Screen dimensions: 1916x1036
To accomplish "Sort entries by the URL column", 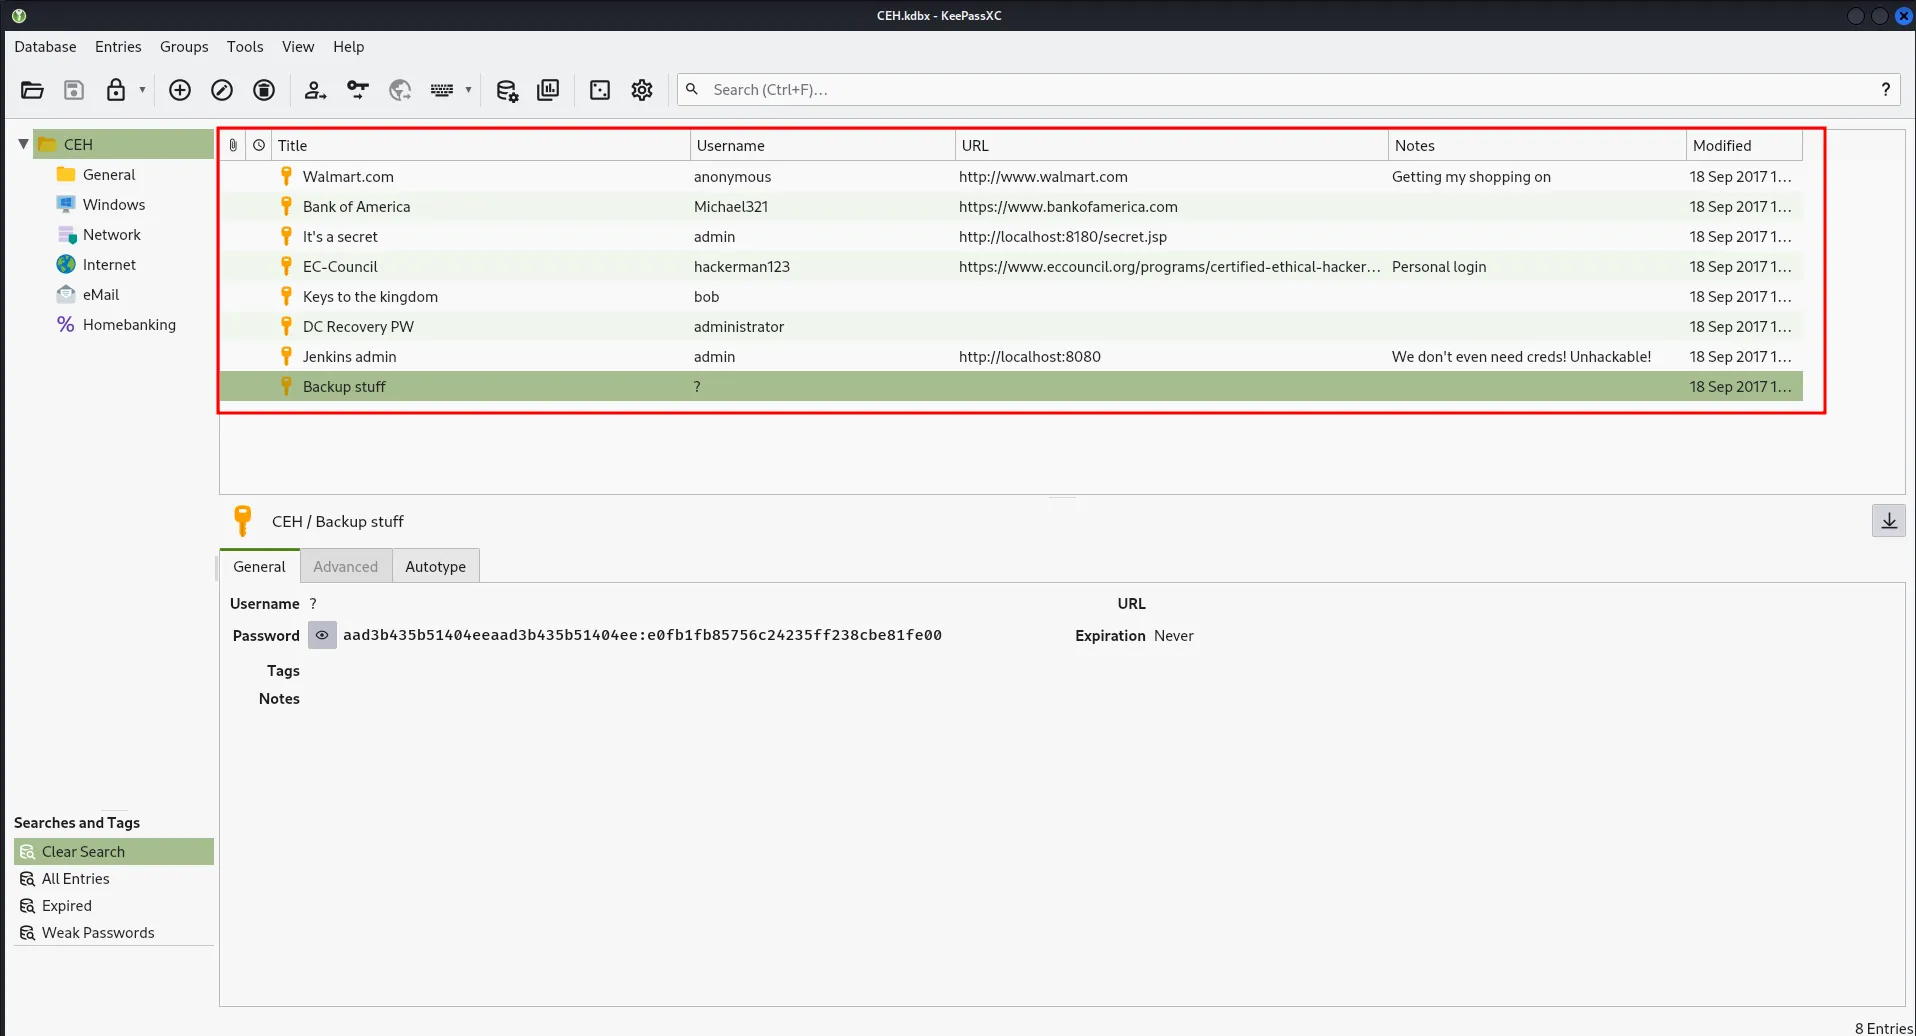I will (1172, 146).
